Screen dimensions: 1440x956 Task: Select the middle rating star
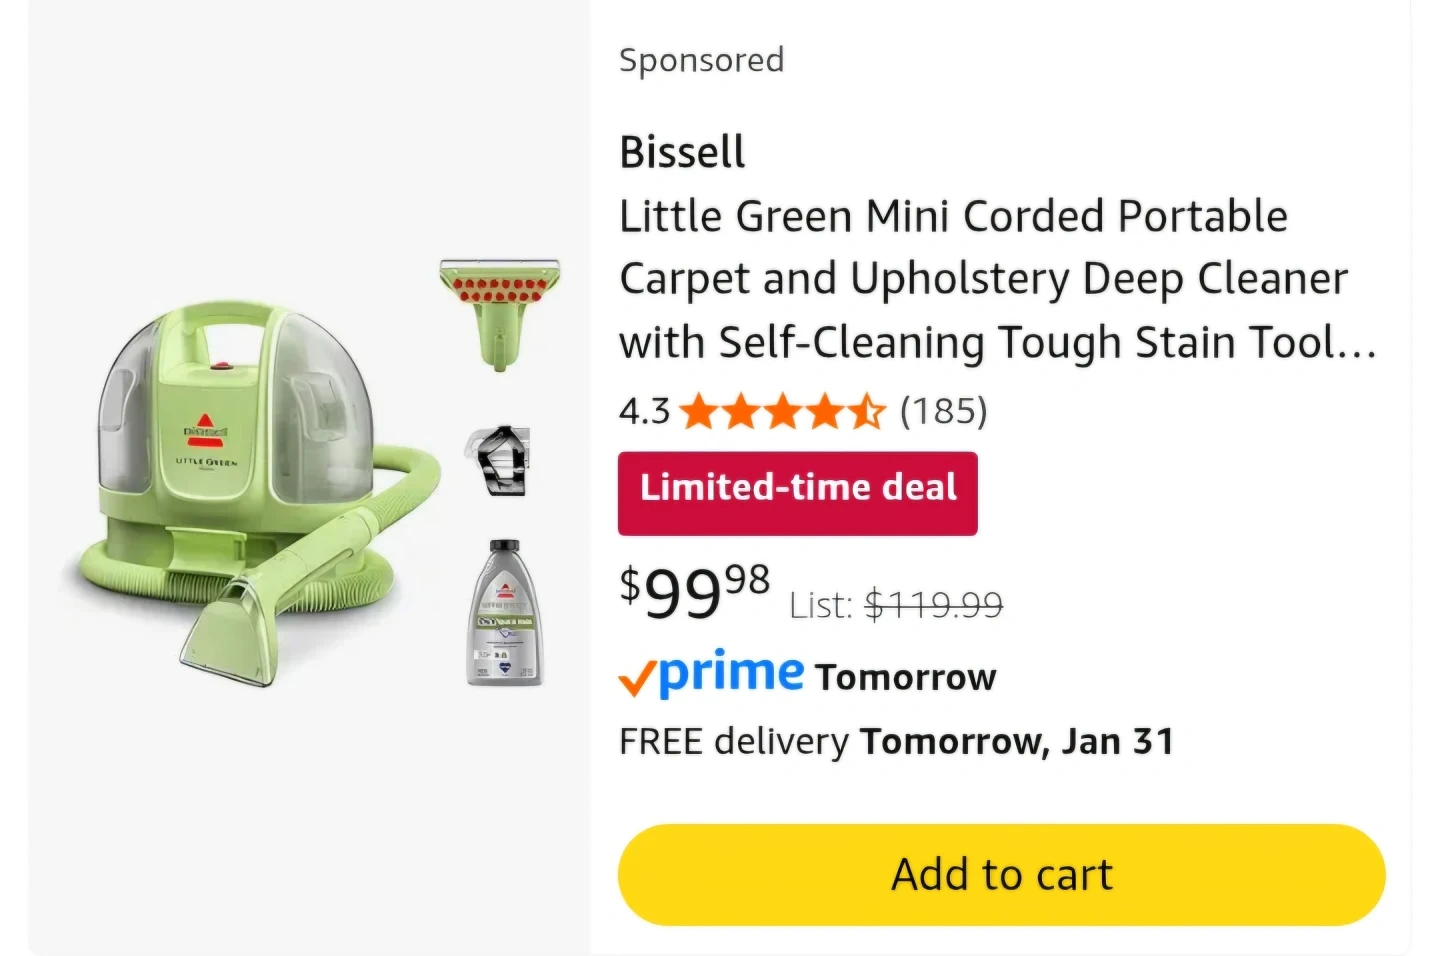[x=783, y=412]
